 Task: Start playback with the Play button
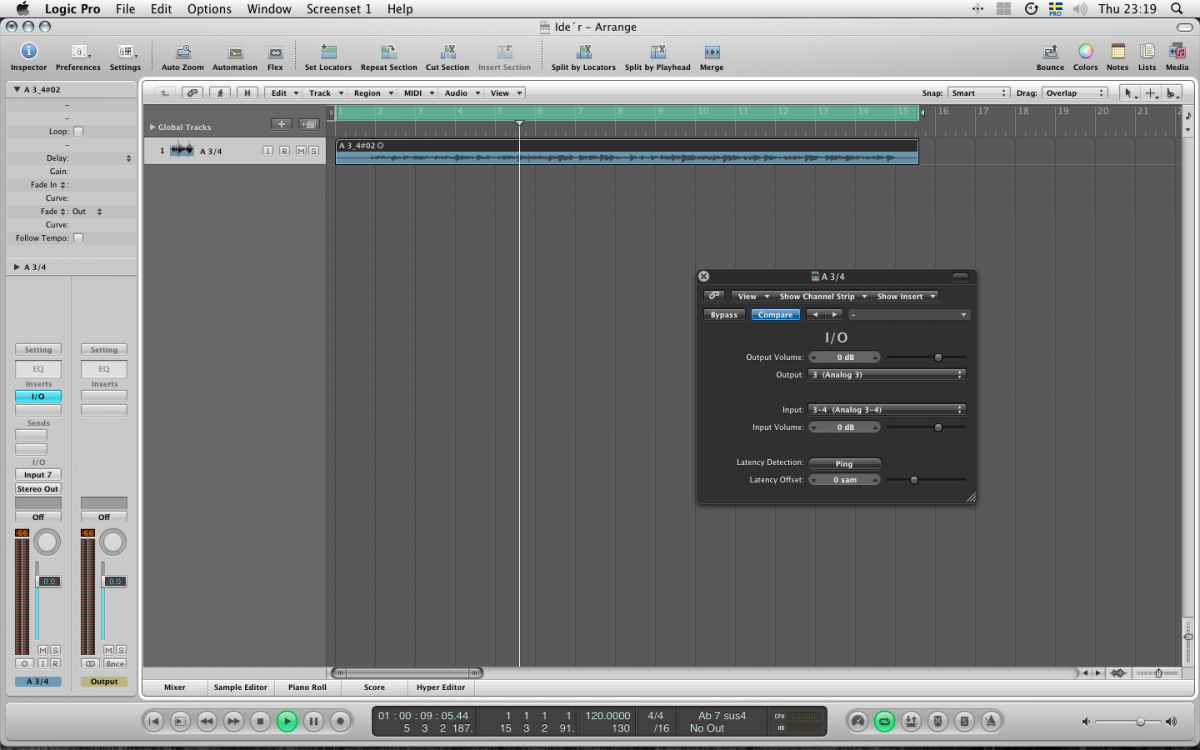click(x=287, y=721)
